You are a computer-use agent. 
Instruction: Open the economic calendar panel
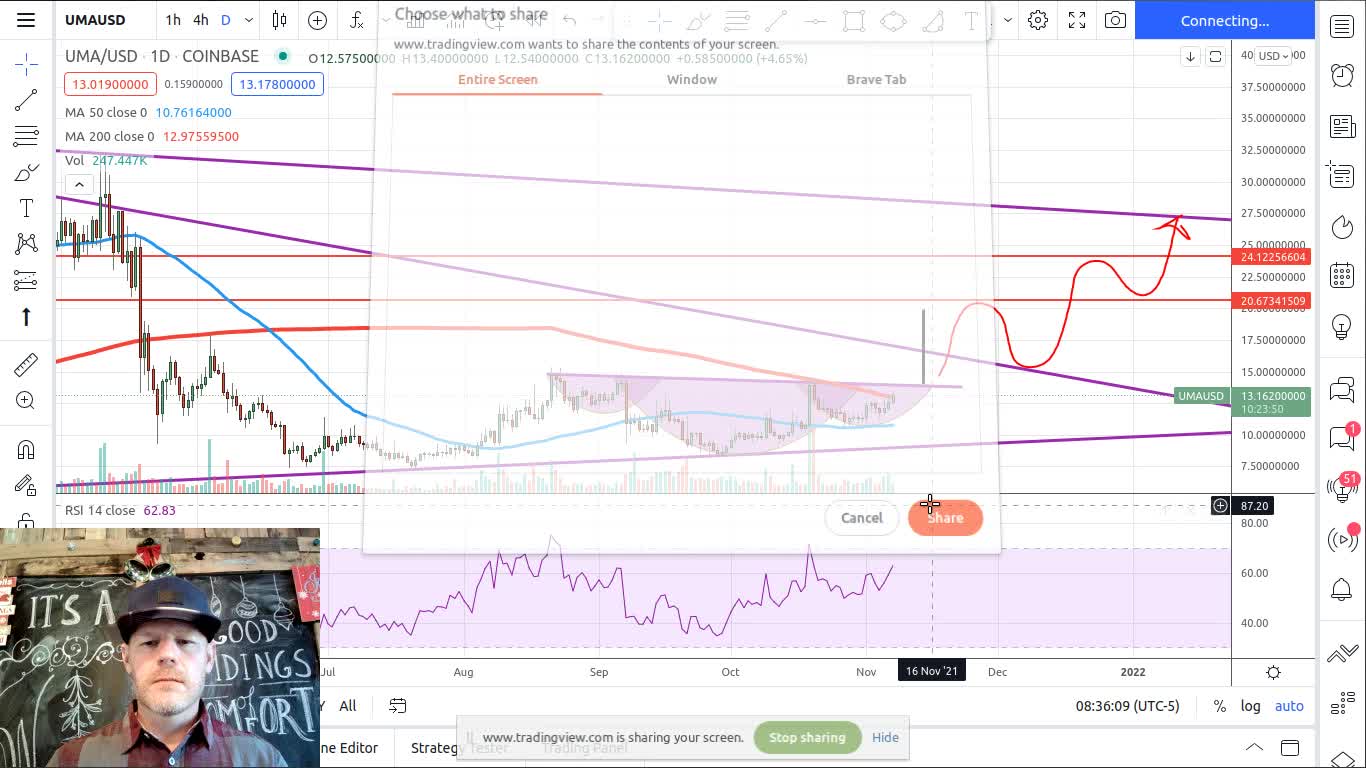pos(1342,275)
